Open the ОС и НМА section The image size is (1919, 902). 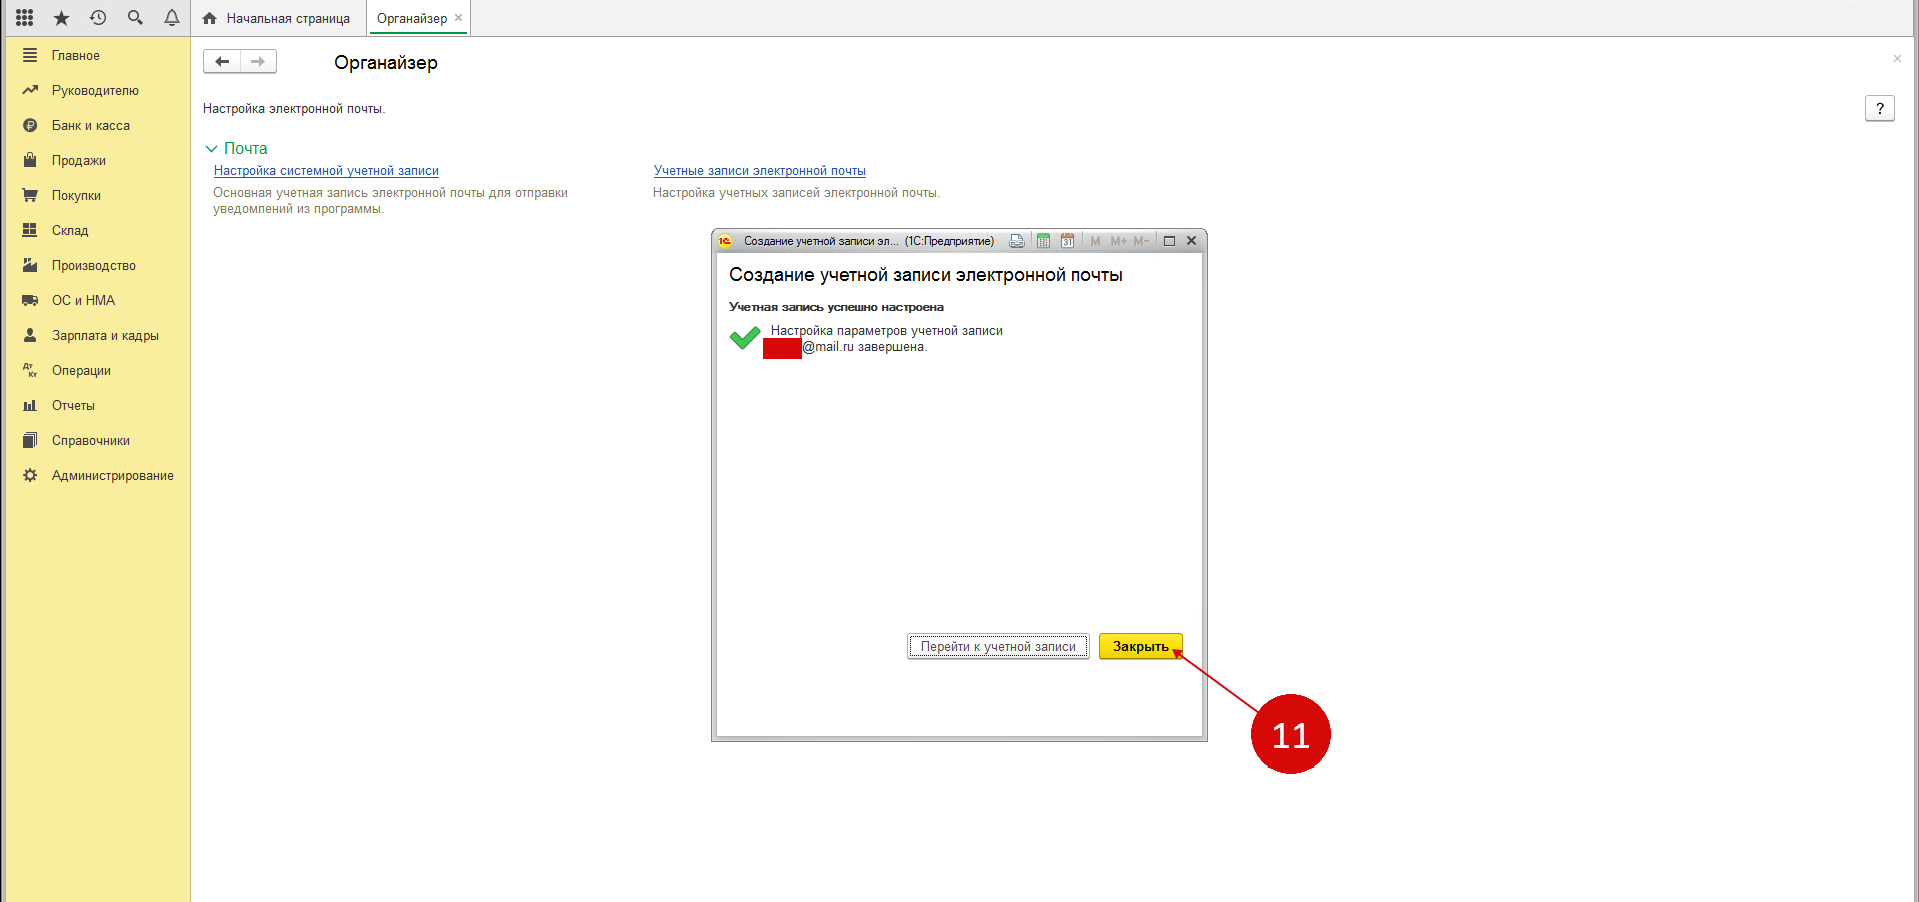pos(97,300)
